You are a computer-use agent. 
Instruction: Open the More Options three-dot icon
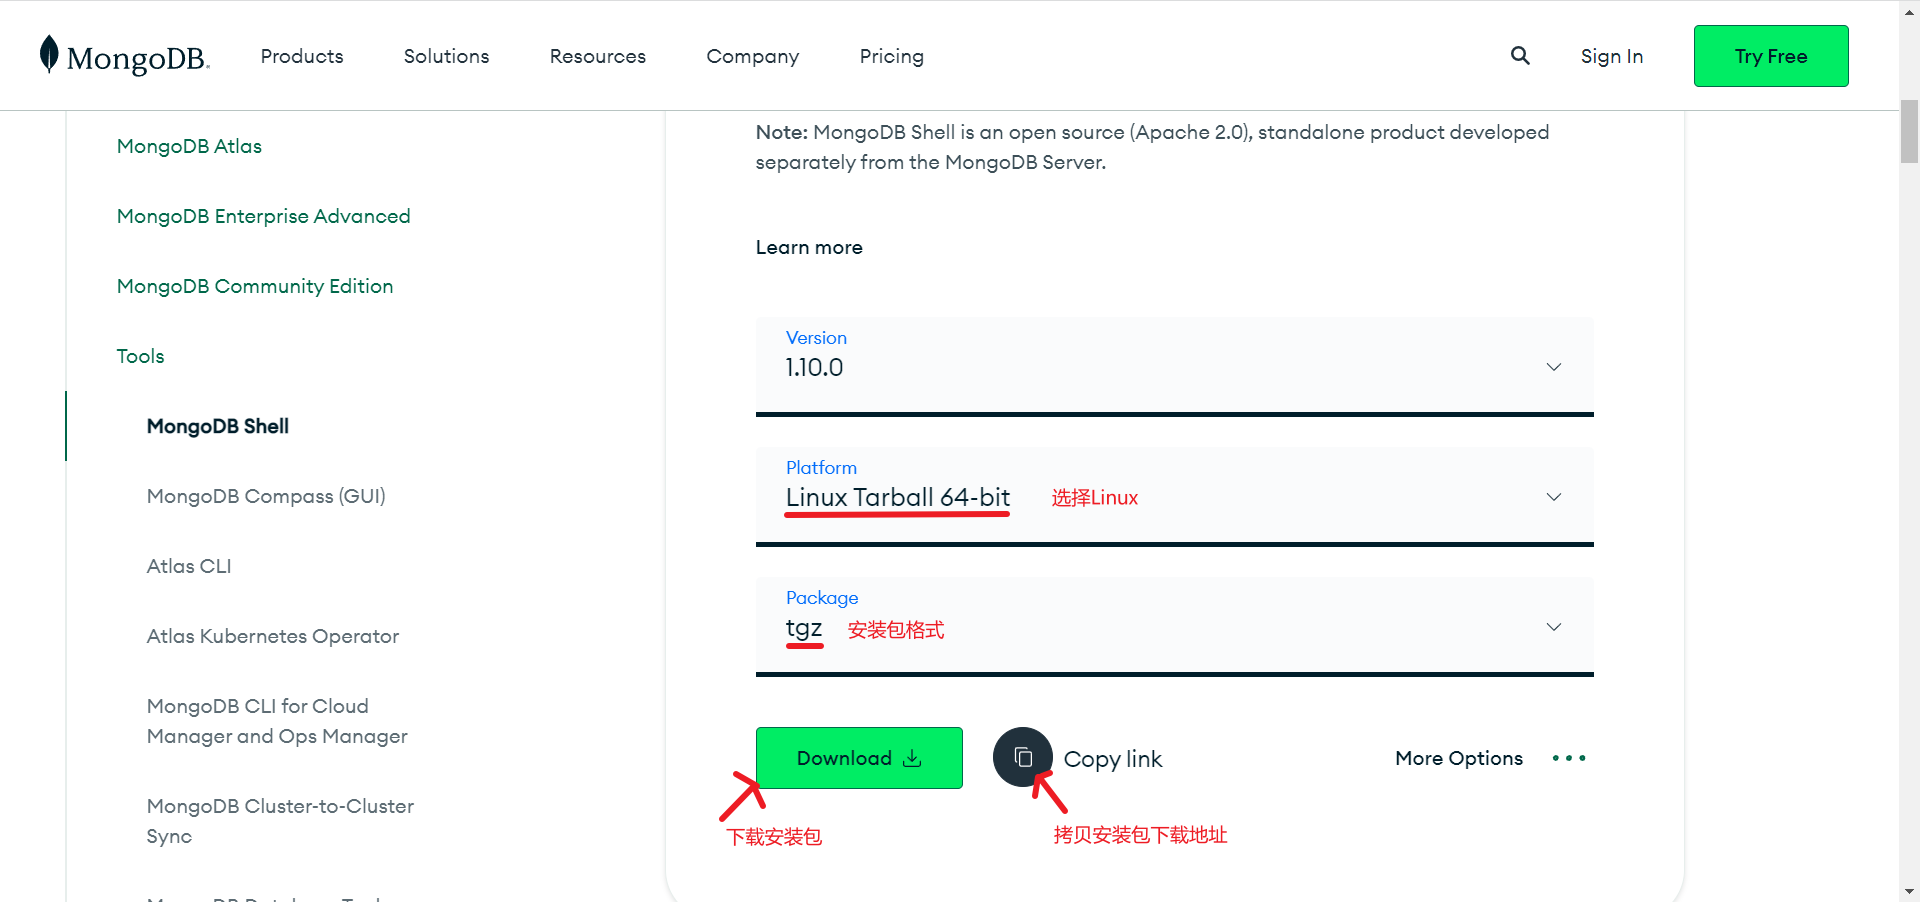(x=1569, y=758)
